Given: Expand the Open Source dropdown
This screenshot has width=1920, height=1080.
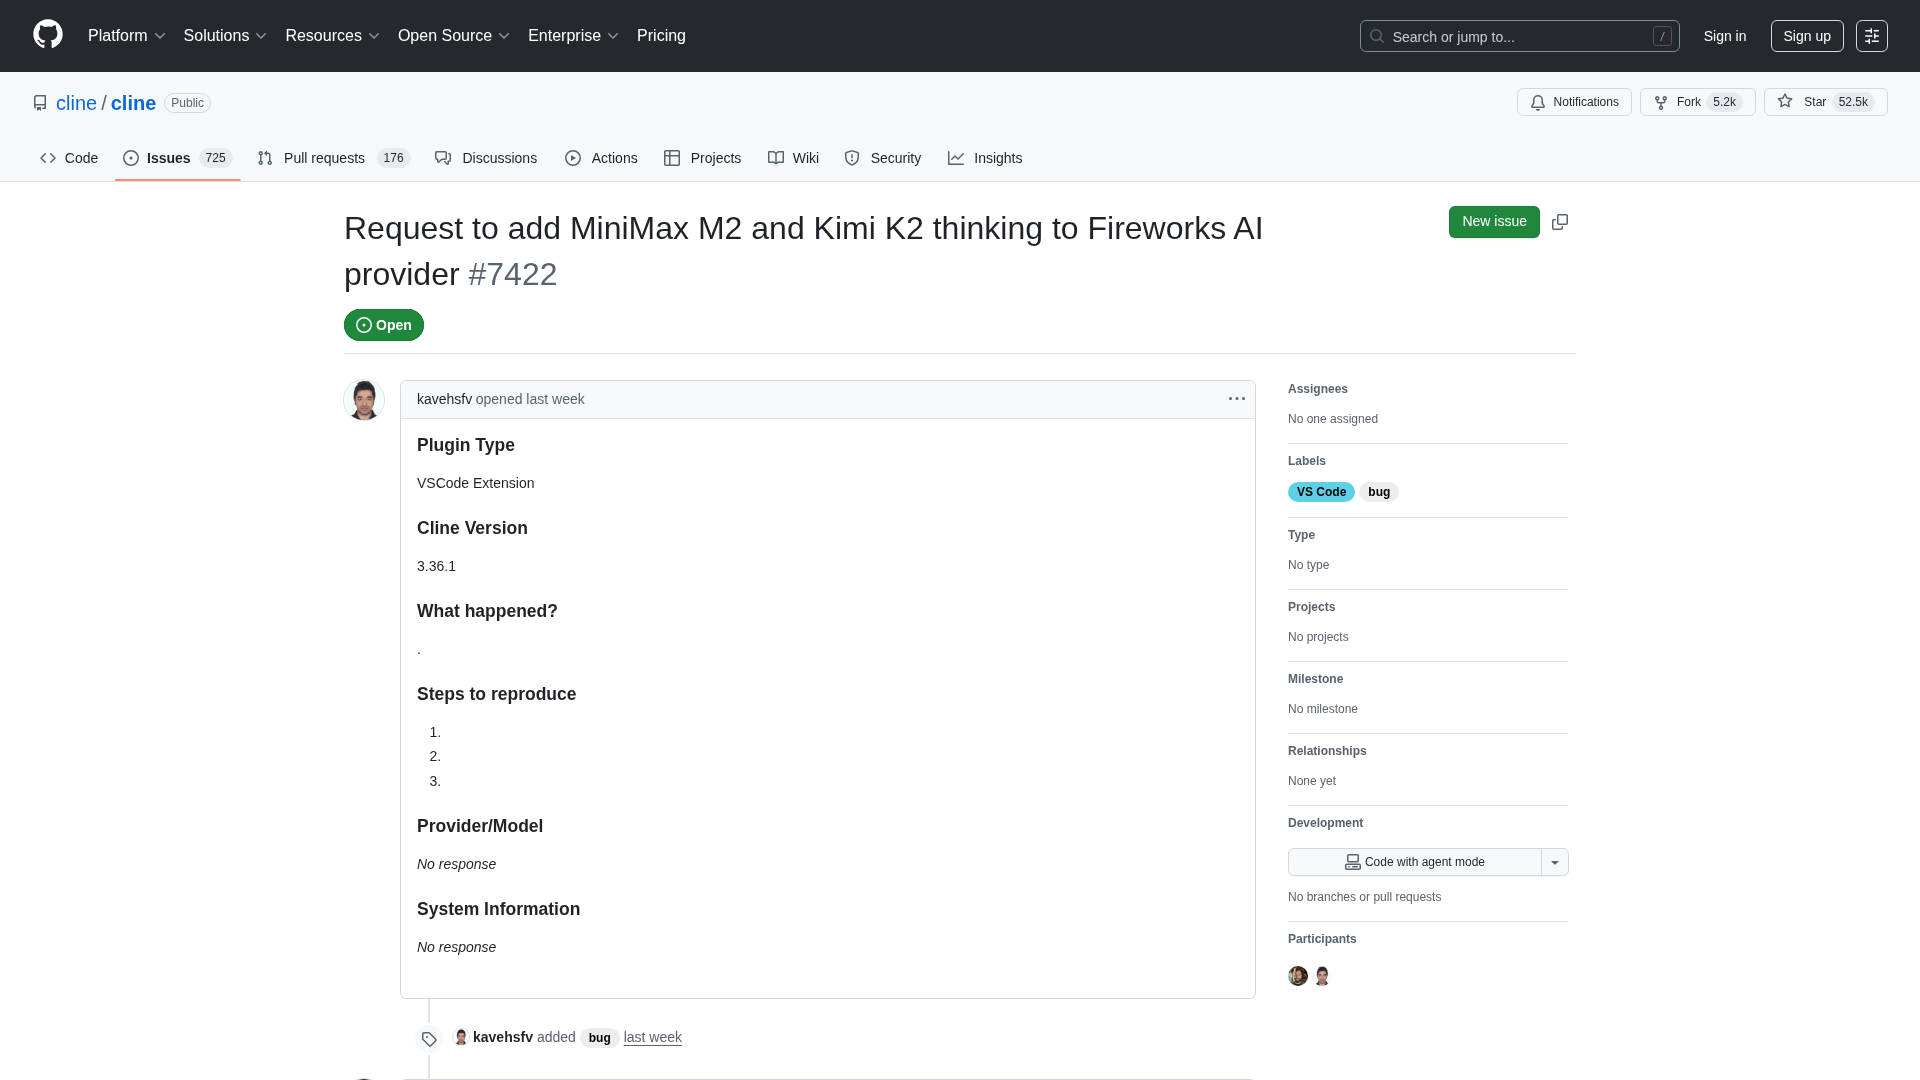Looking at the screenshot, I should pyautogui.click(x=453, y=36).
